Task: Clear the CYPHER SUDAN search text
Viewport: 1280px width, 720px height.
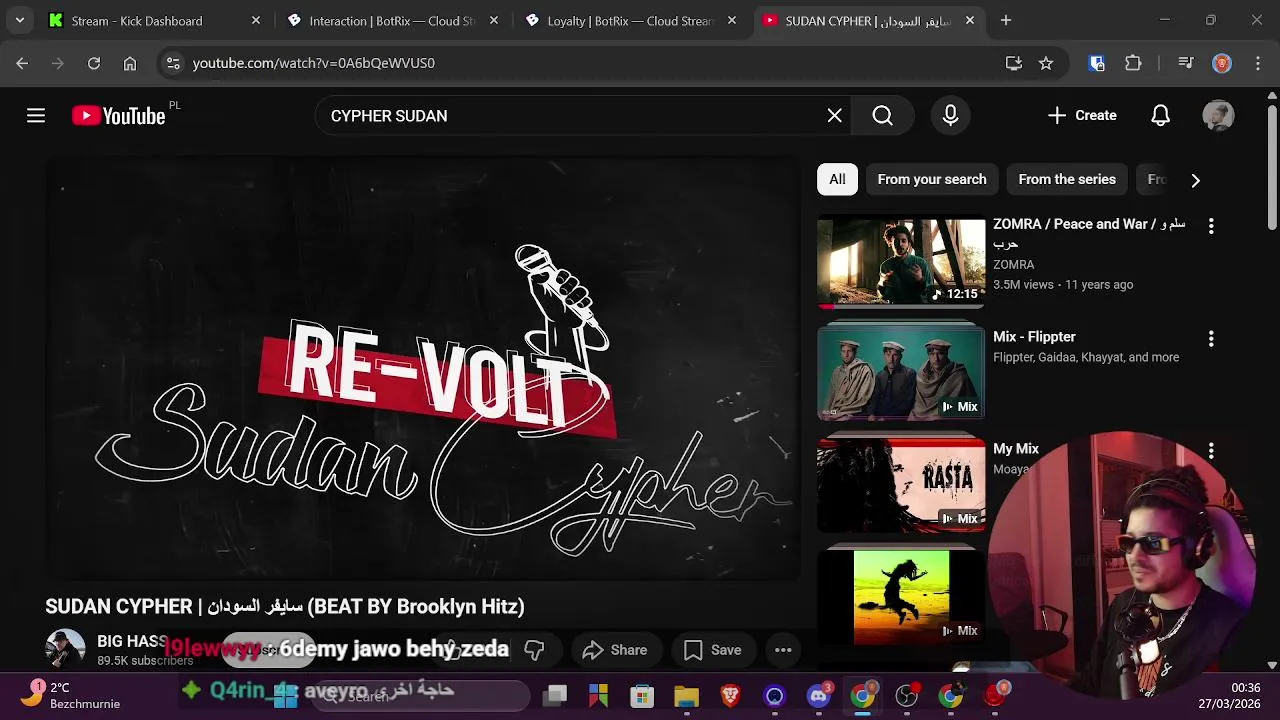Action: pos(835,116)
